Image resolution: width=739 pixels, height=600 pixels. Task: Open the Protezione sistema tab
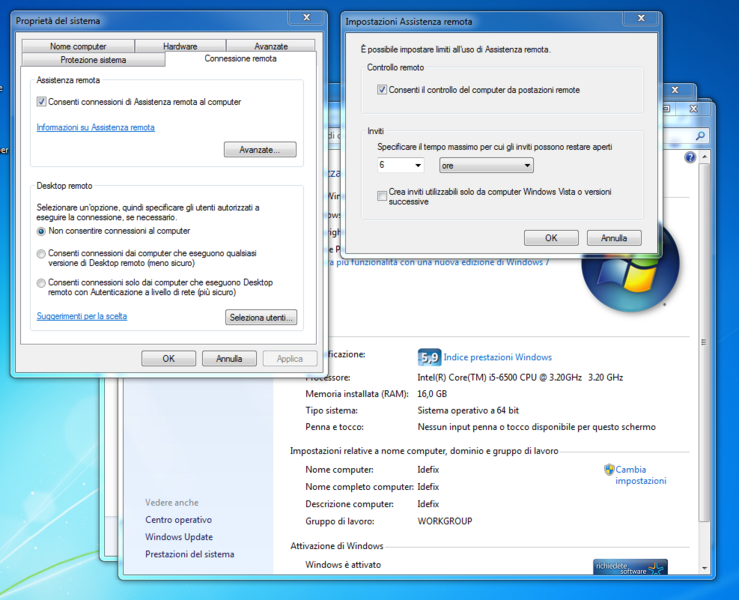pyautogui.click(x=93, y=59)
